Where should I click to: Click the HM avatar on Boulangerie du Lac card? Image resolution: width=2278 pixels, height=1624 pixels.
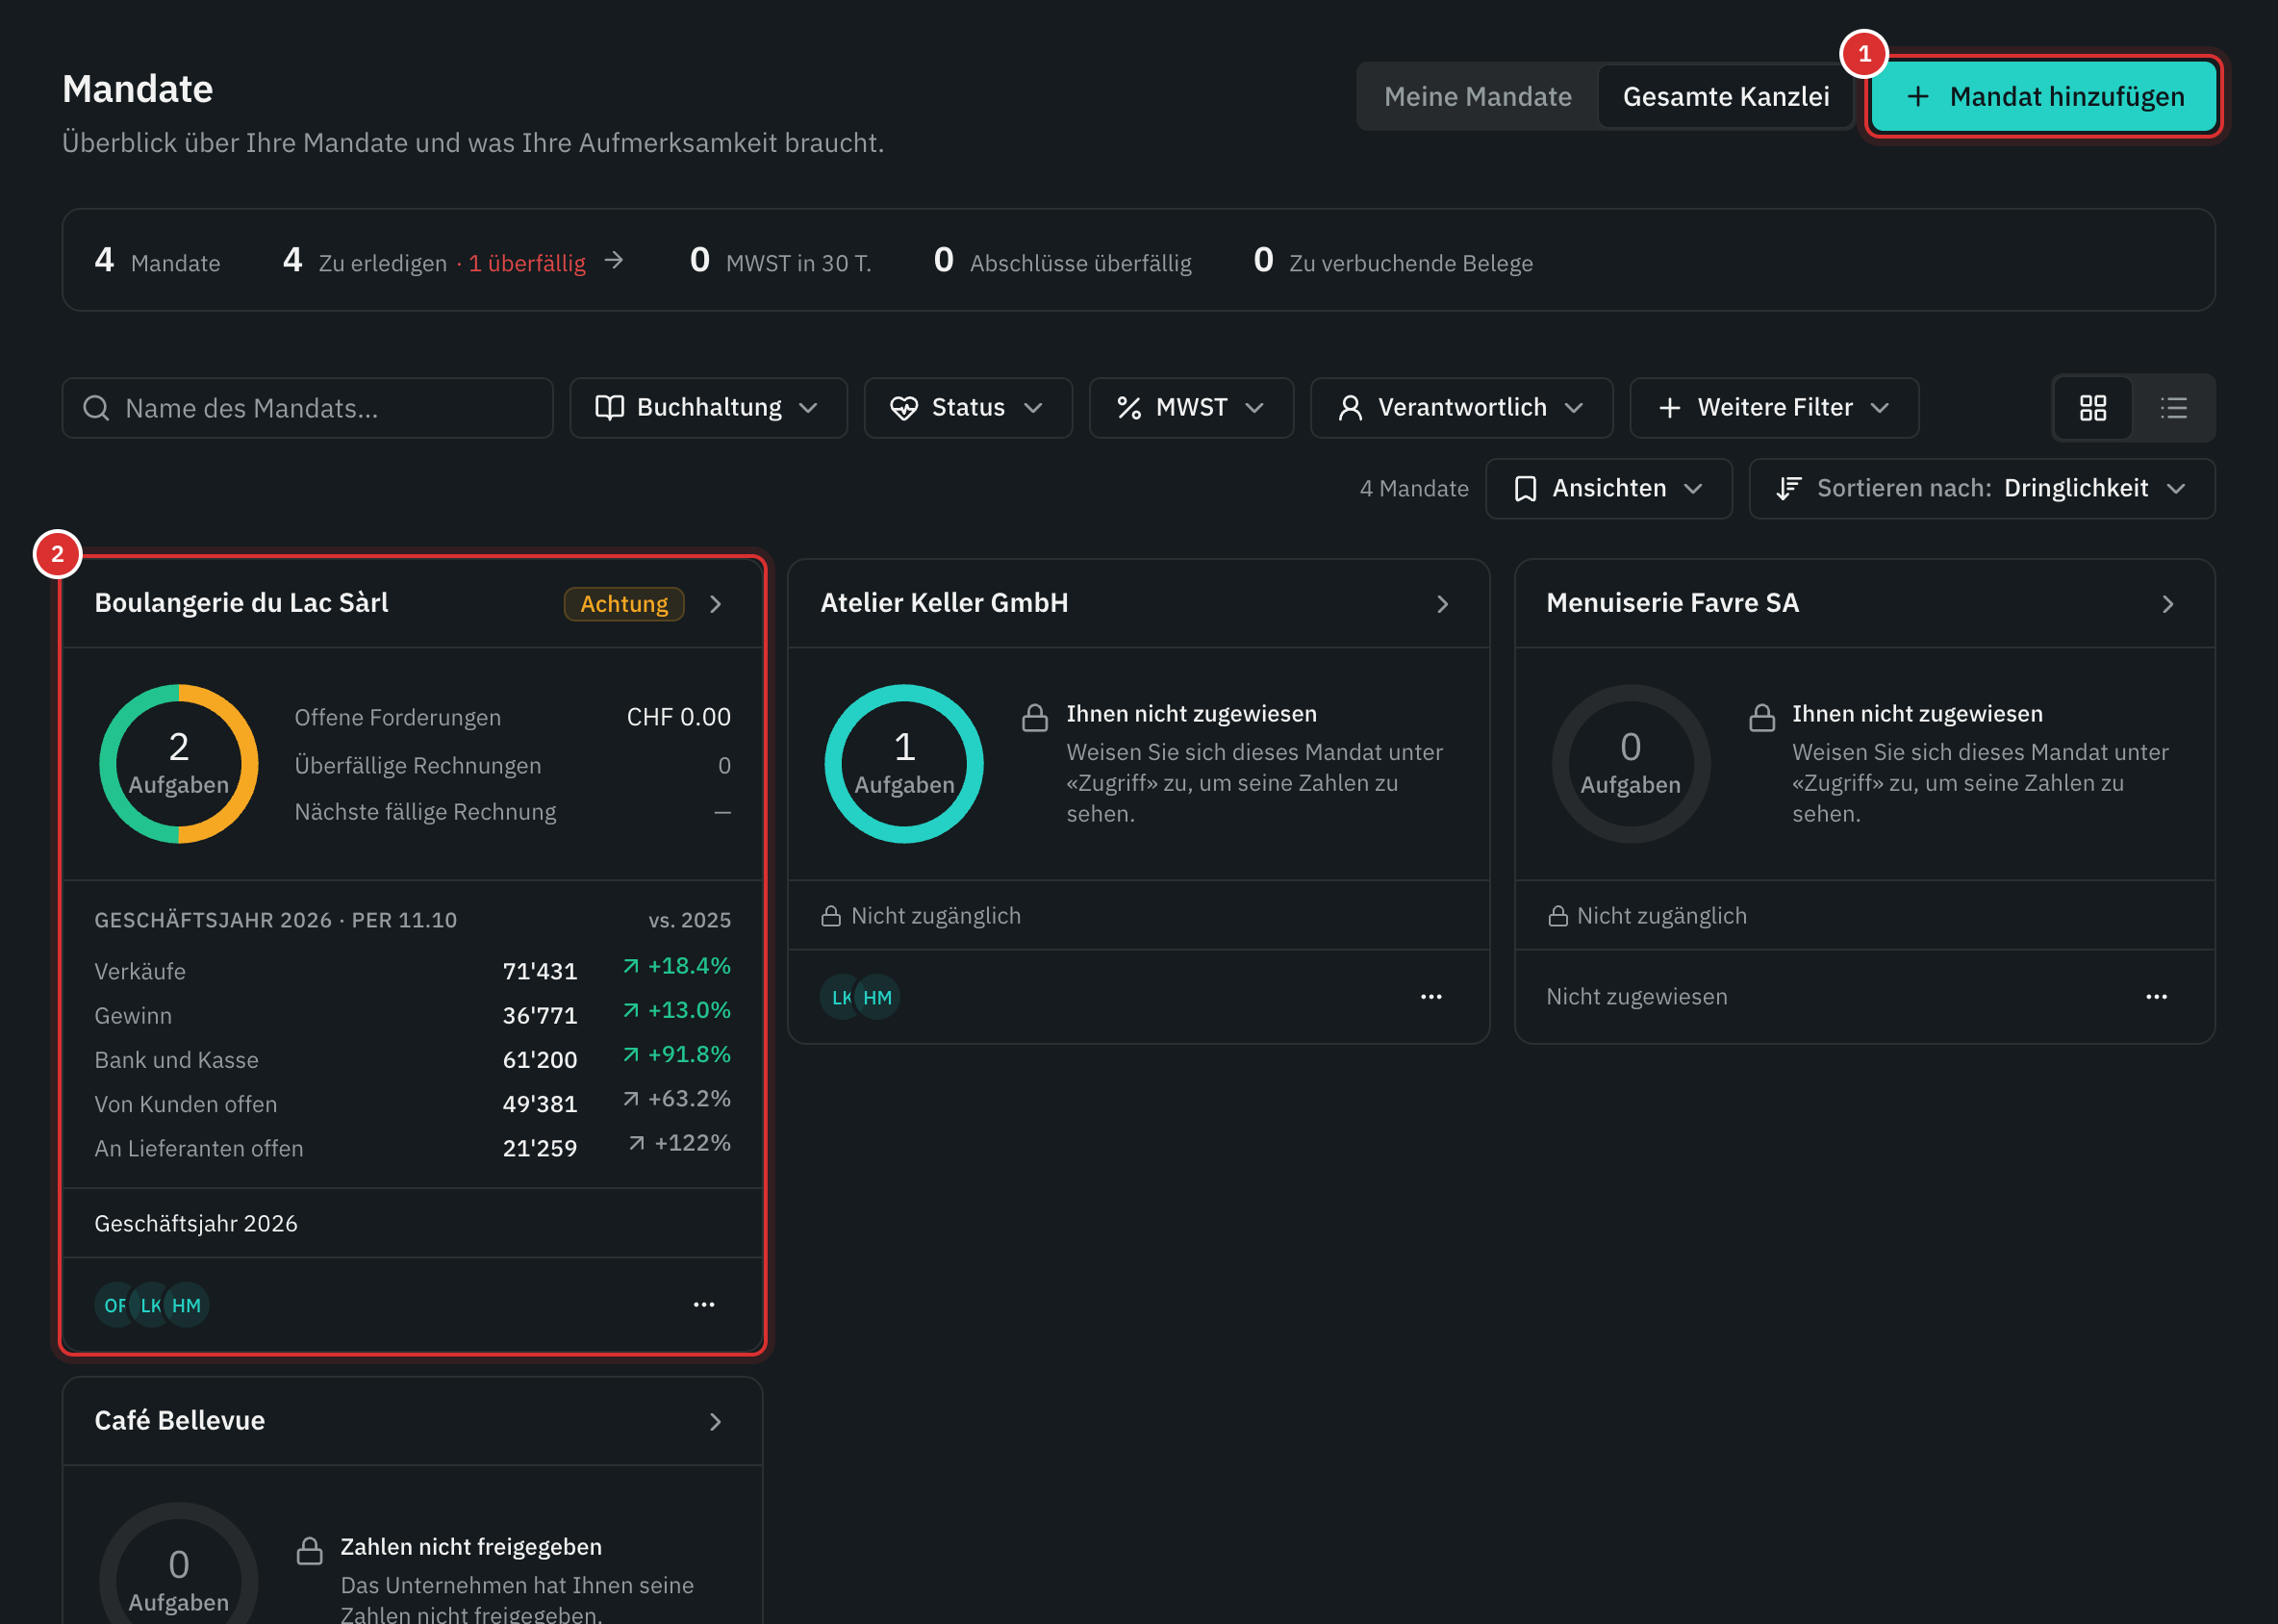tap(187, 1305)
